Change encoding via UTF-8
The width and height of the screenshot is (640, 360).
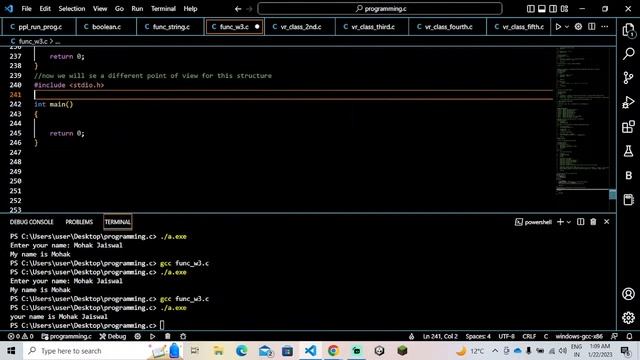[x=507, y=337]
